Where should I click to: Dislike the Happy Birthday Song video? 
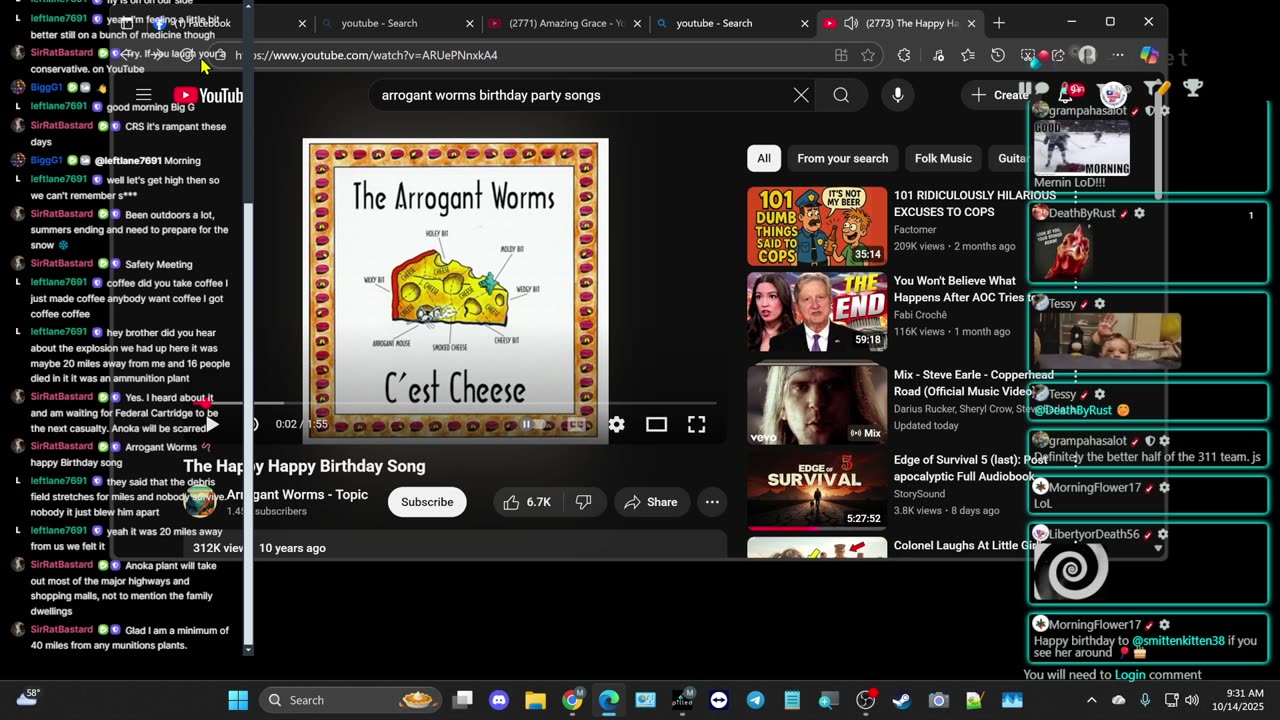click(584, 502)
